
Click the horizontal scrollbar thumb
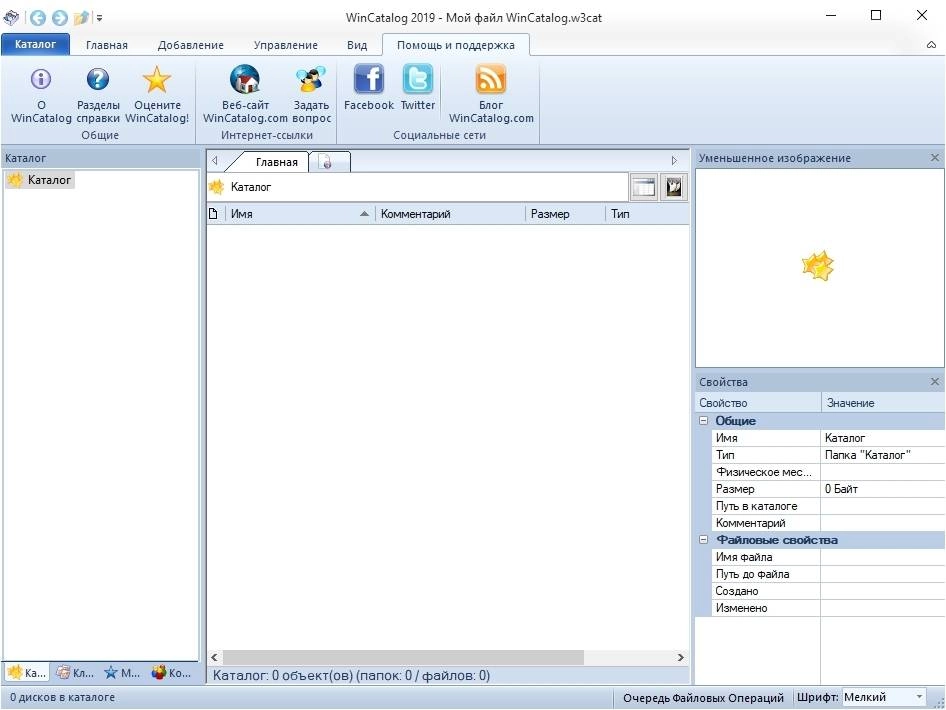(403, 658)
